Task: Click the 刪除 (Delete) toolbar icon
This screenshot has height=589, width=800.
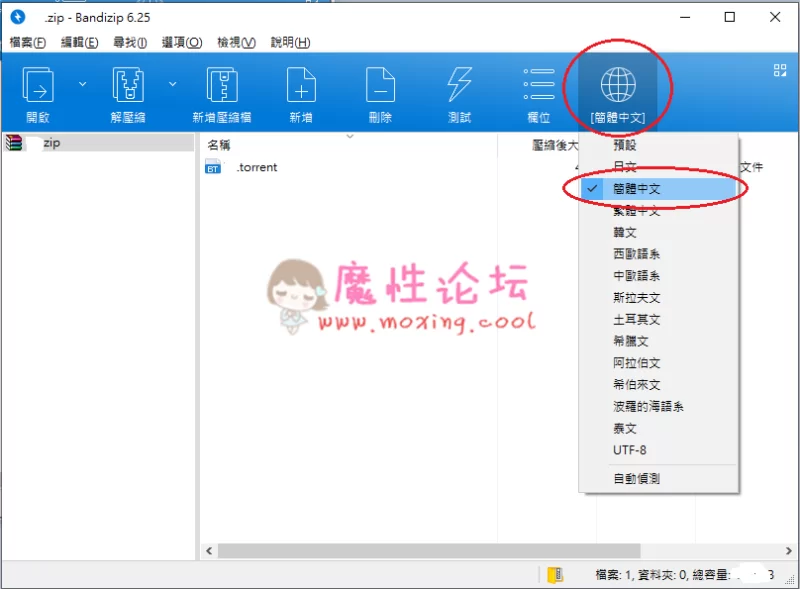Action: point(380,86)
